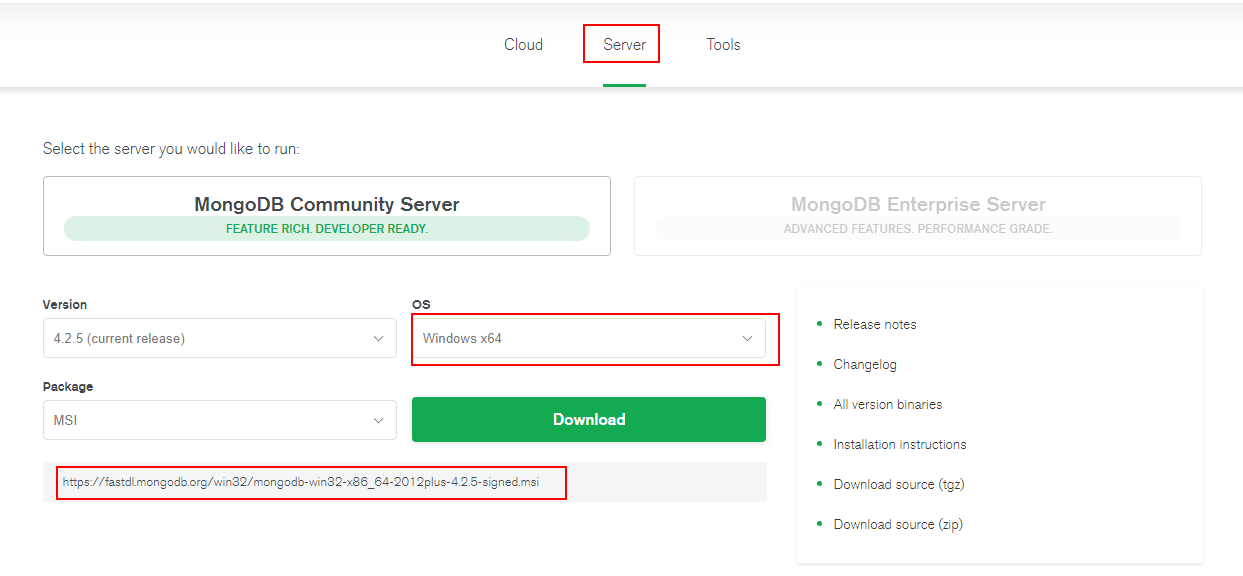Click the 4.2.5 (current release) version field

[x=220, y=338]
